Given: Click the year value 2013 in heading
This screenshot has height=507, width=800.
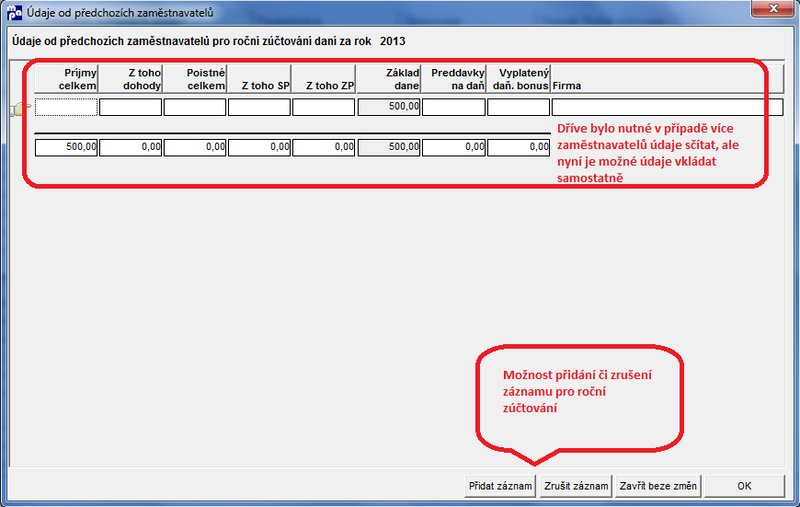Looking at the screenshot, I should point(392,41).
